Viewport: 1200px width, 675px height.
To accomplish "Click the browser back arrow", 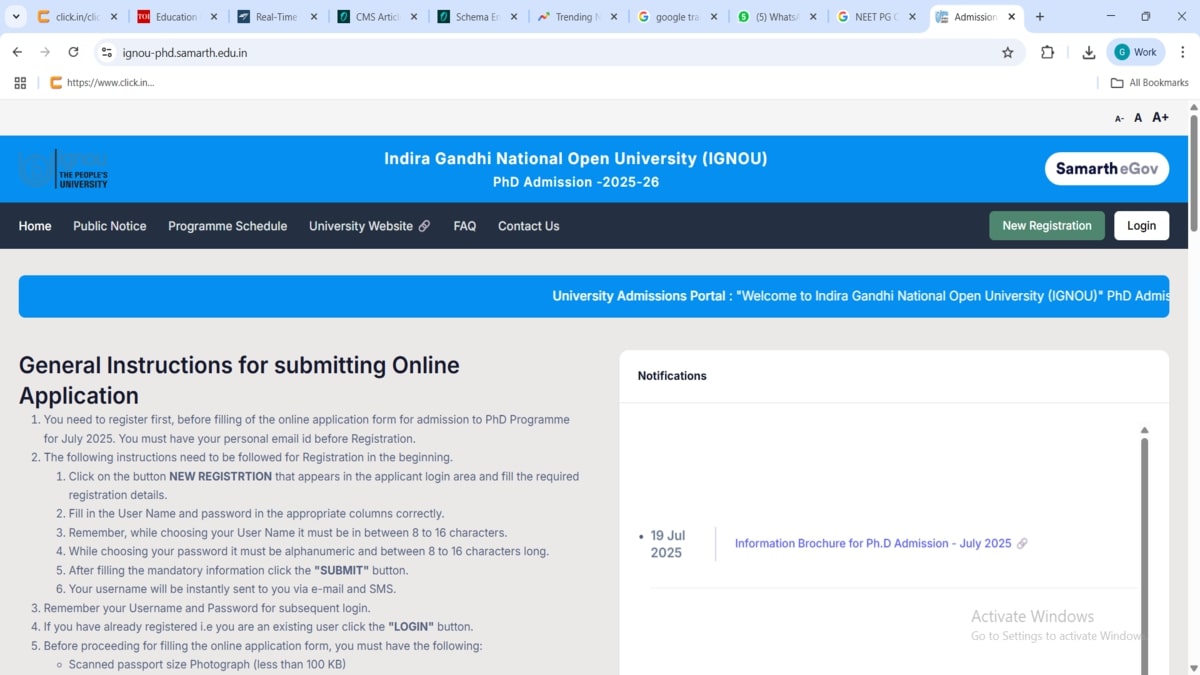I will (17, 52).
